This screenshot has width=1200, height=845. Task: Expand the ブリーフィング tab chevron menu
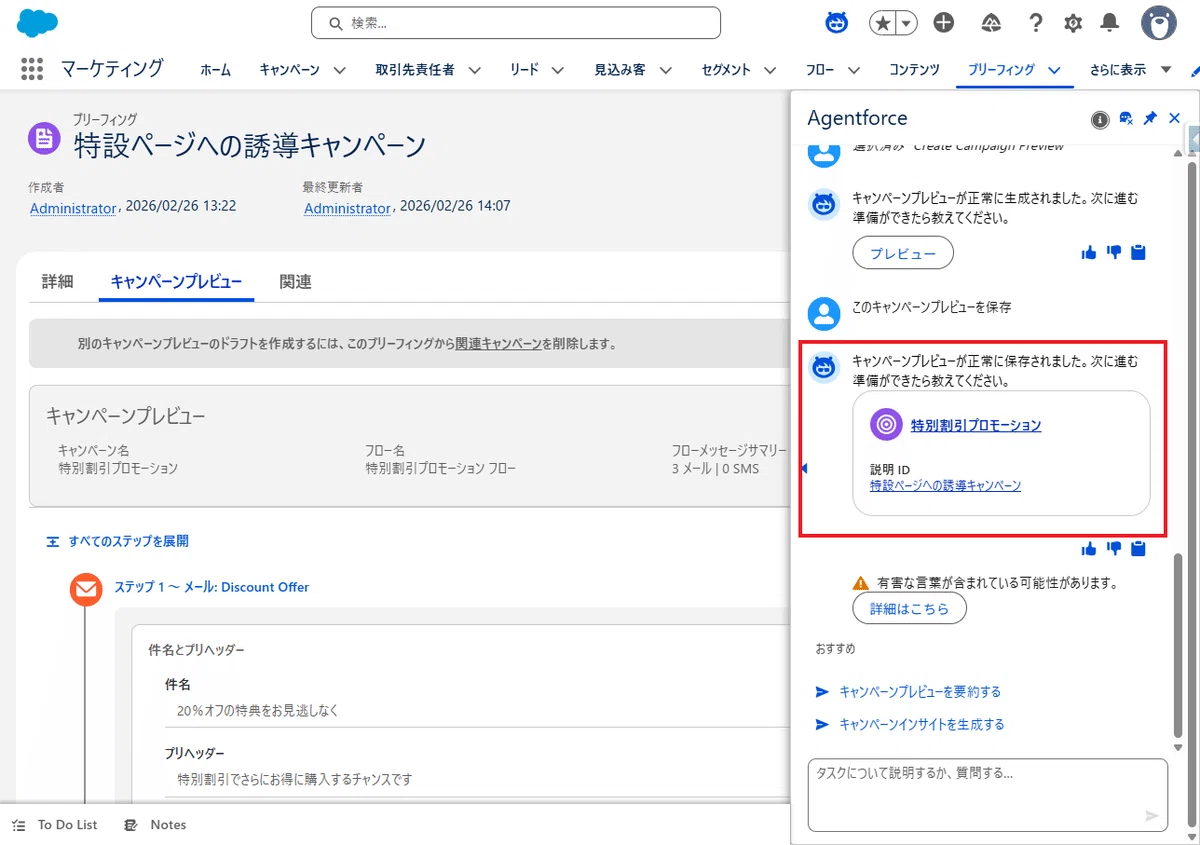click(1054, 70)
